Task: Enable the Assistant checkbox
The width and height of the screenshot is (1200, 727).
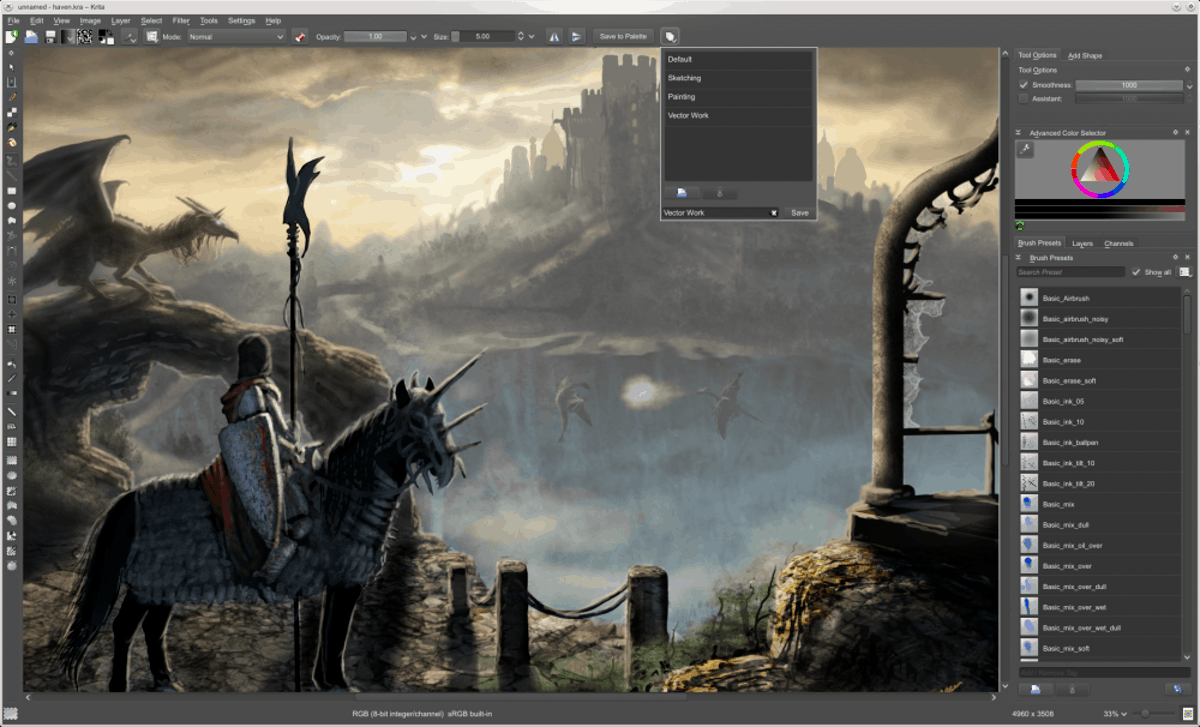Action: tap(1024, 99)
